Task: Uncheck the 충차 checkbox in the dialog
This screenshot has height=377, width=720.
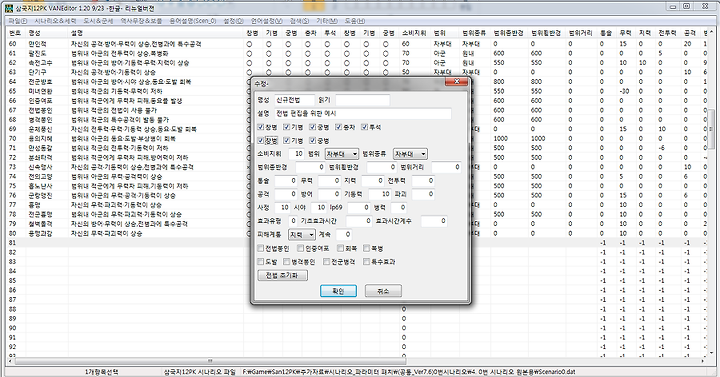Action: [339, 127]
